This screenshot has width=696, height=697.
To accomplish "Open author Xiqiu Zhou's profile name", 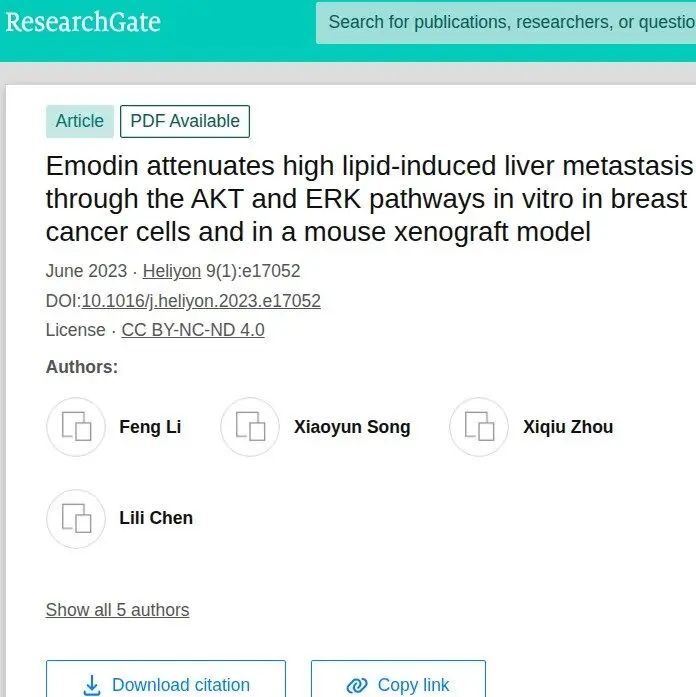I will 568,427.
